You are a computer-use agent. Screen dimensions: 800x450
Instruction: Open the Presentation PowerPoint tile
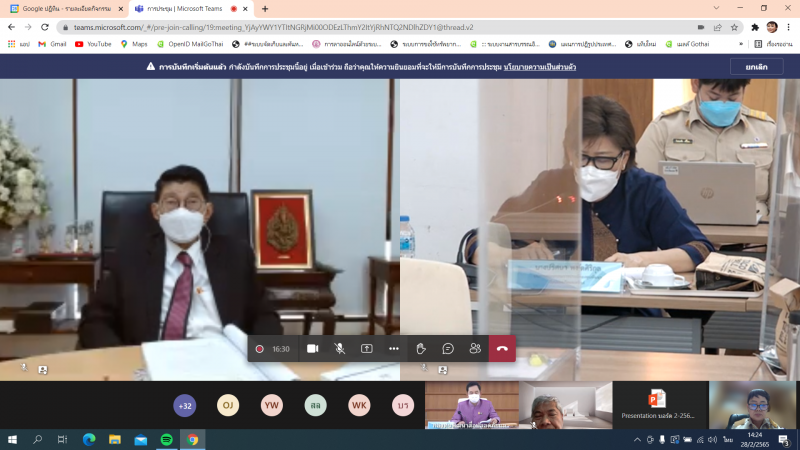click(x=660, y=405)
